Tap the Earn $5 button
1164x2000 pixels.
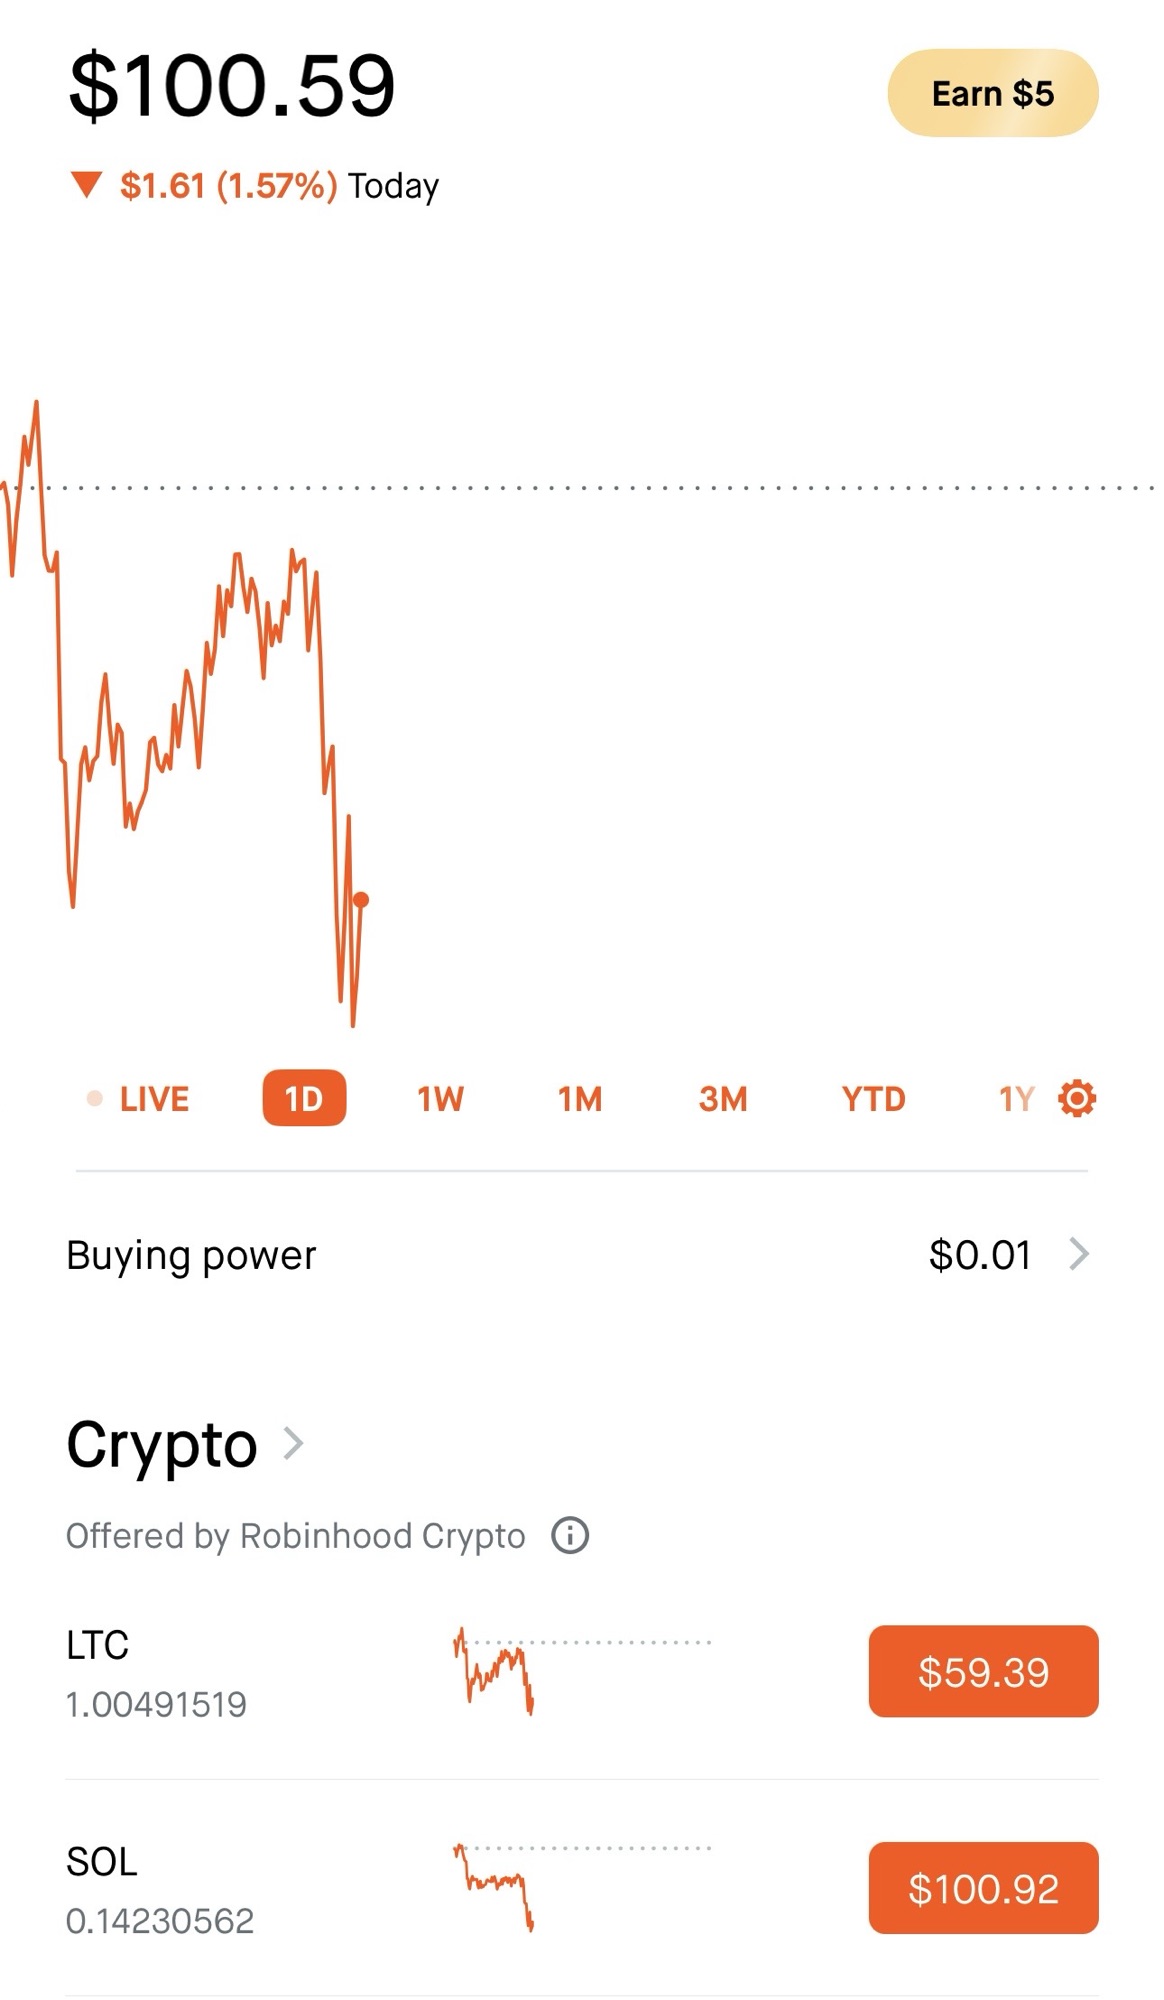point(993,93)
